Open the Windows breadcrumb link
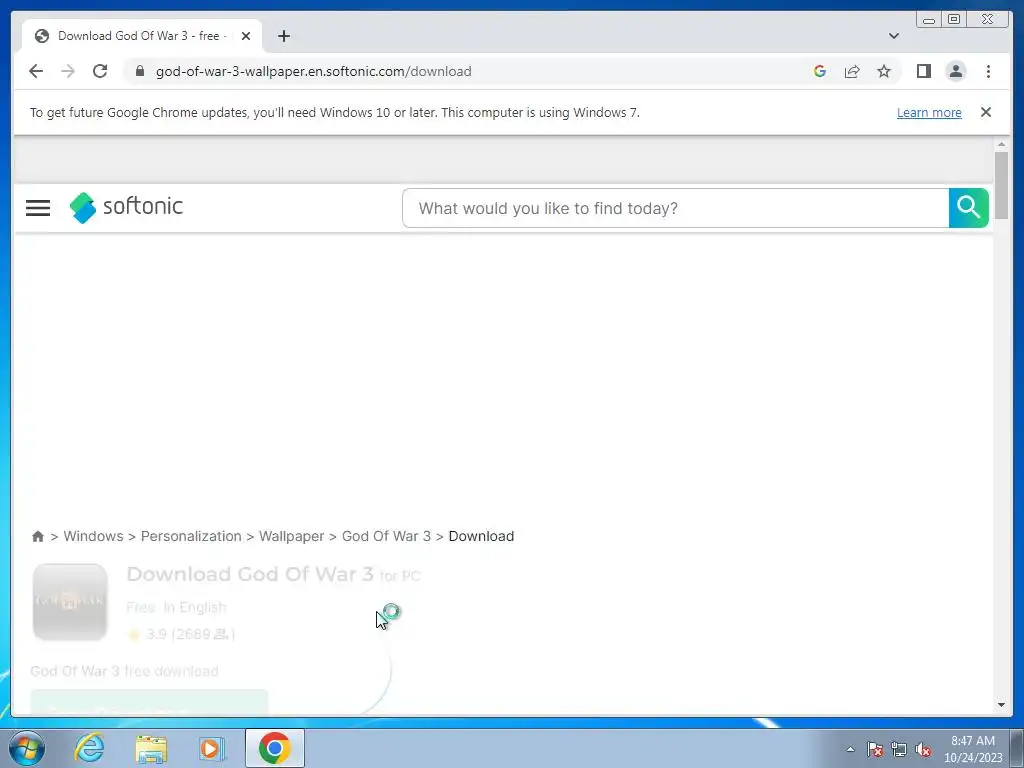Screen dimensions: 1024x768 [93, 536]
